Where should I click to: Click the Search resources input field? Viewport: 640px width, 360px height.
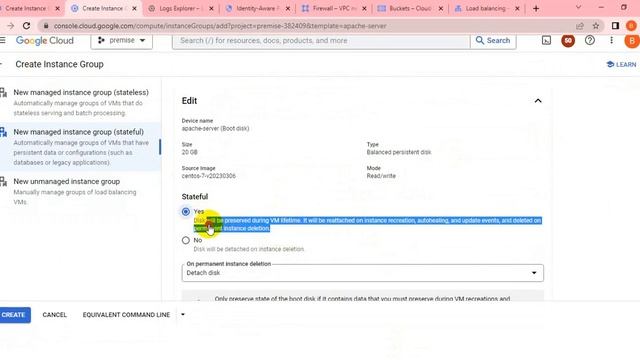click(x=321, y=41)
